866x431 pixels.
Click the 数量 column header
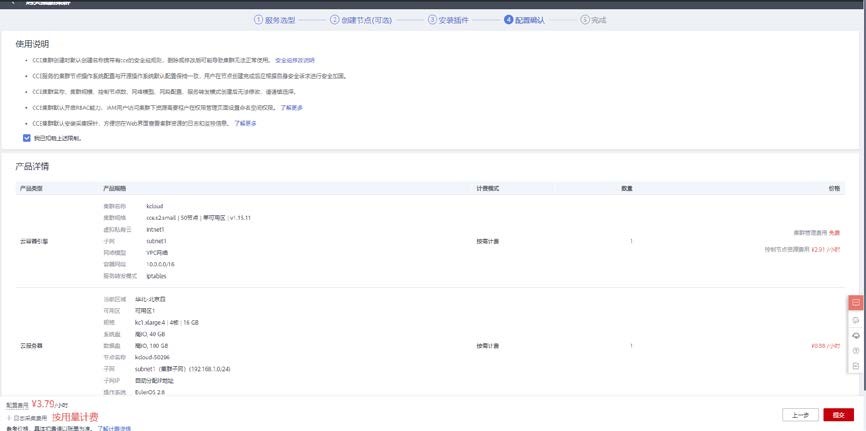(627, 188)
